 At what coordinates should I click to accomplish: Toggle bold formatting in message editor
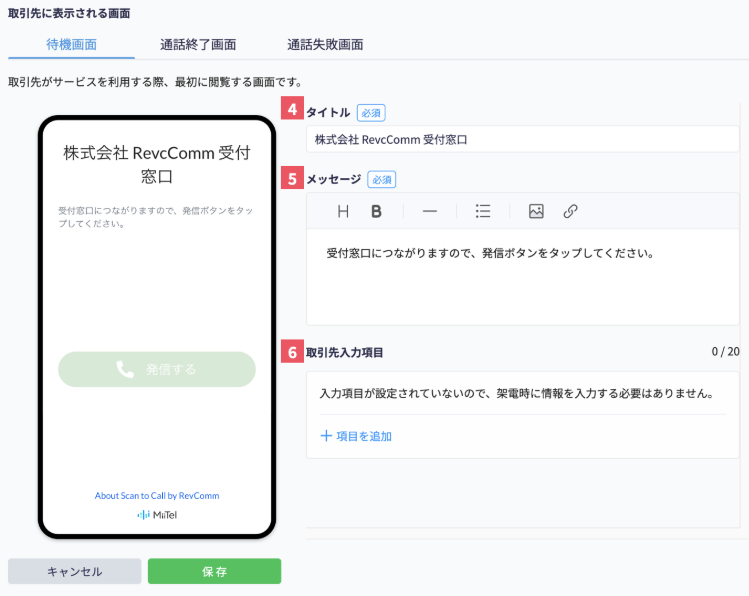point(376,211)
